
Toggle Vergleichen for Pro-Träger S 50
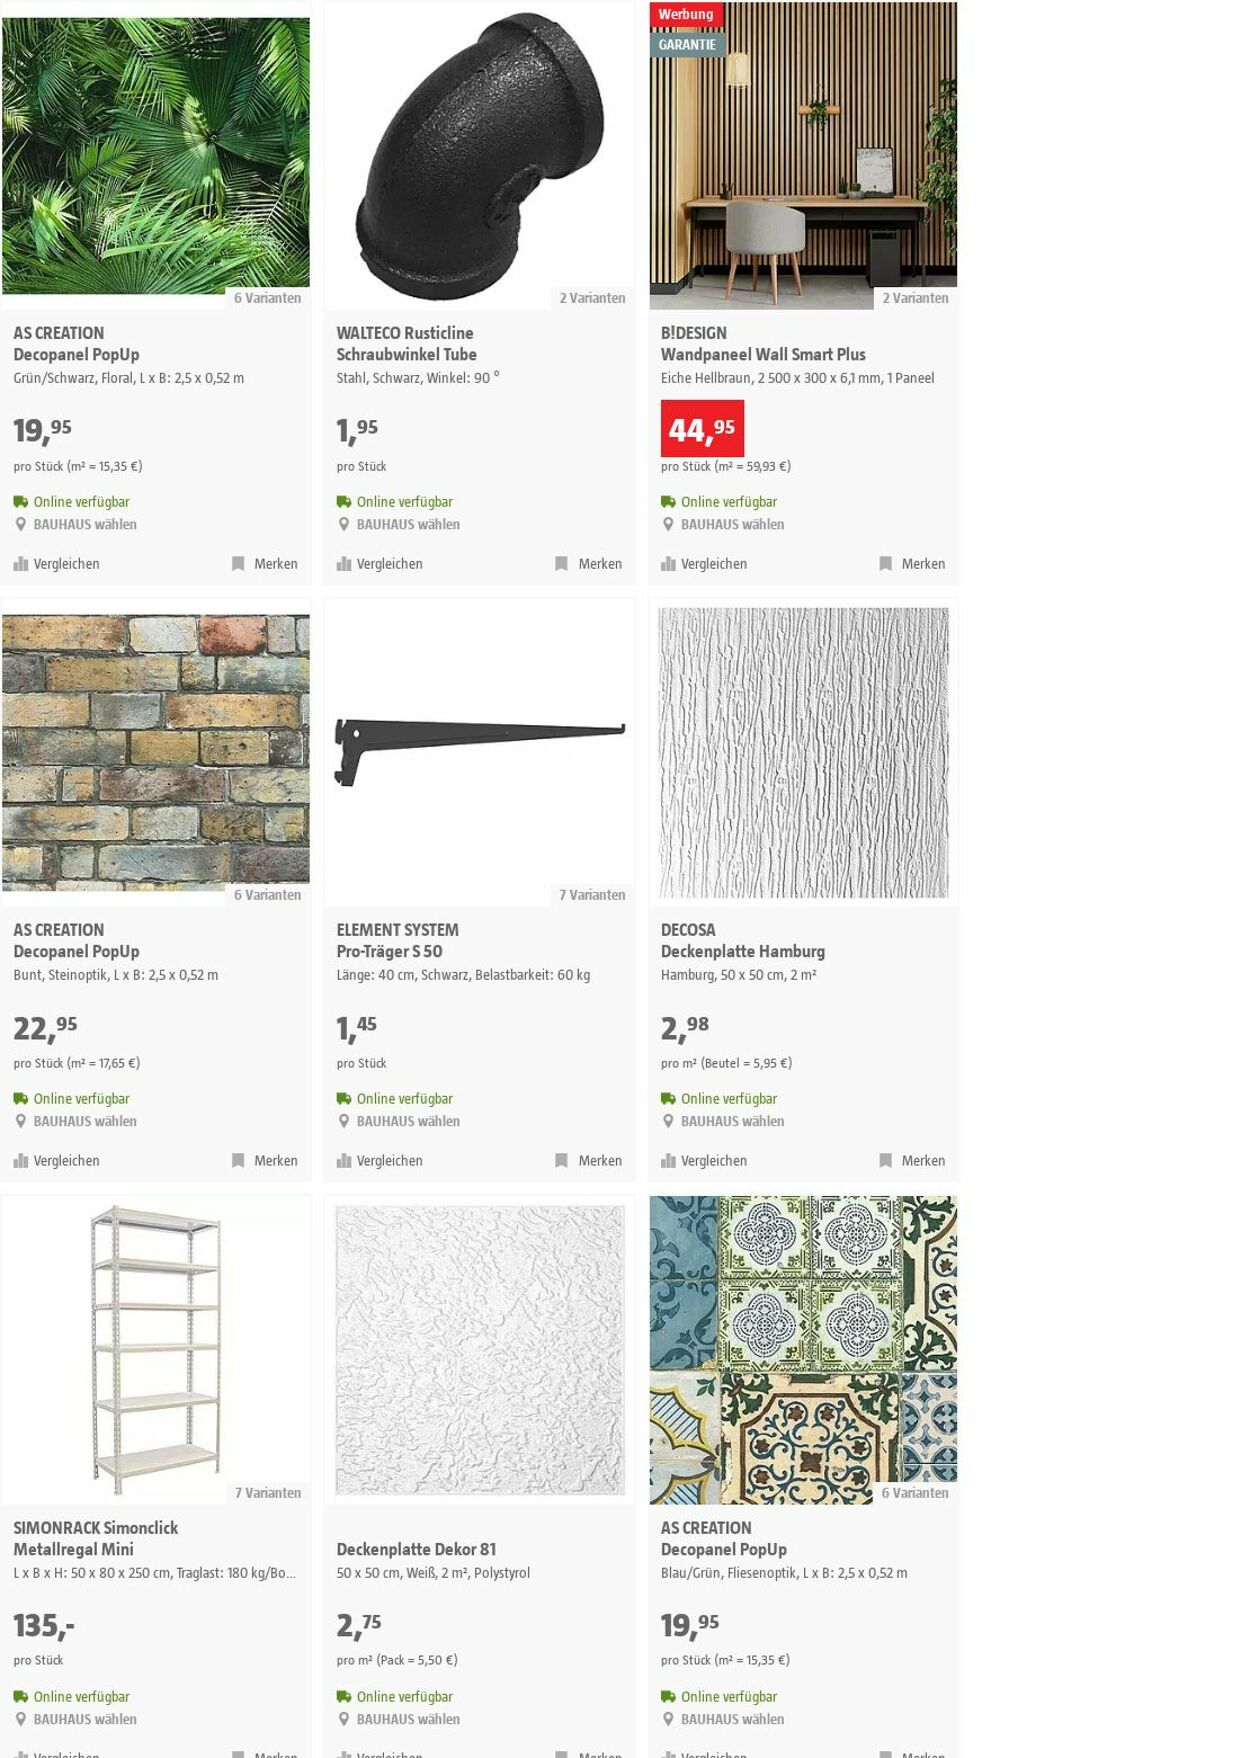pos(380,1161)
